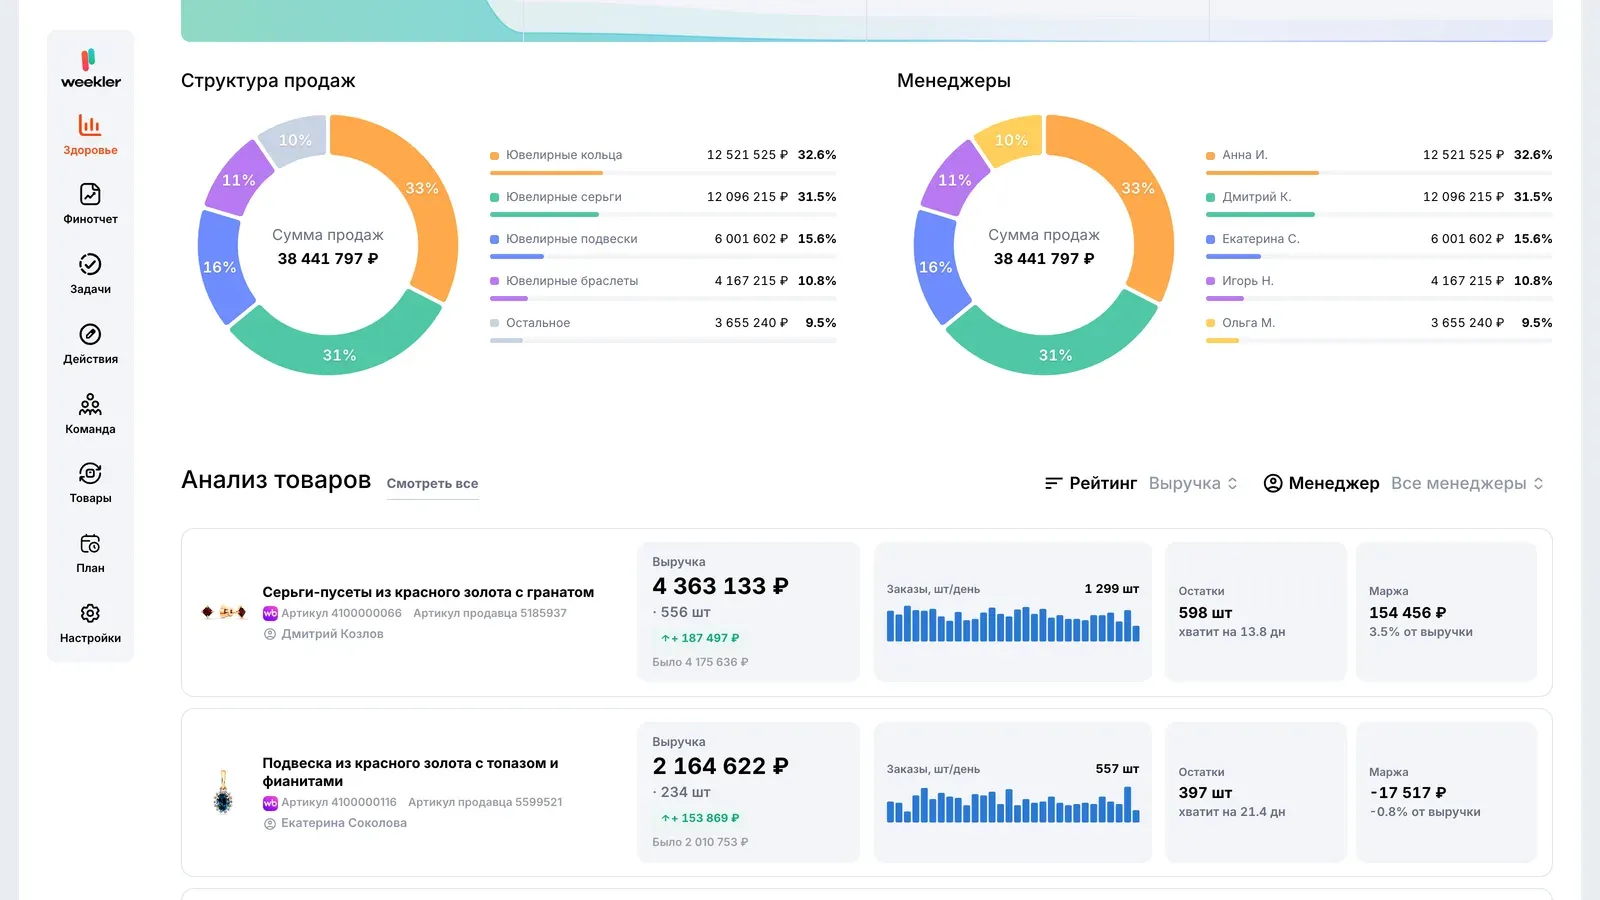Screen dimensions: 1600x900
Task: Open product Серьги-пусеты из красного золота с гранатом
Action: pos(428,592)
